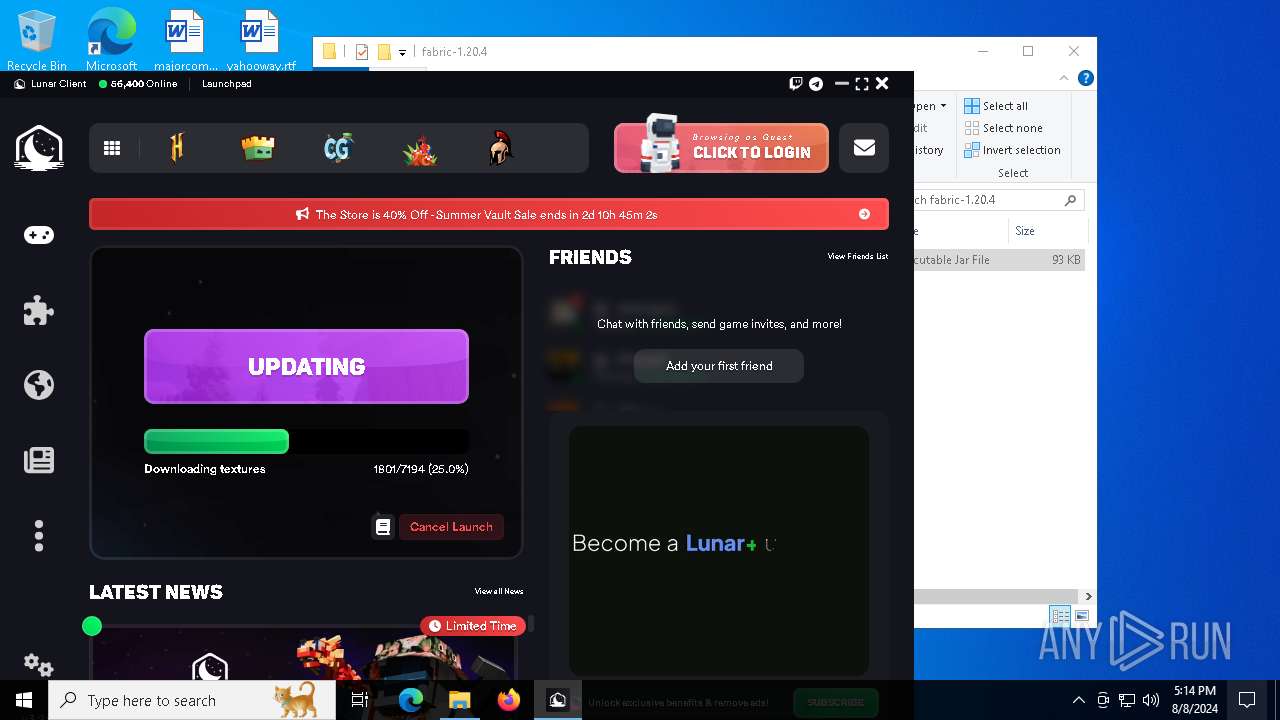Open View Friends List link
This screenshot has height=720, width=1280.
click(x=857, y=257)
